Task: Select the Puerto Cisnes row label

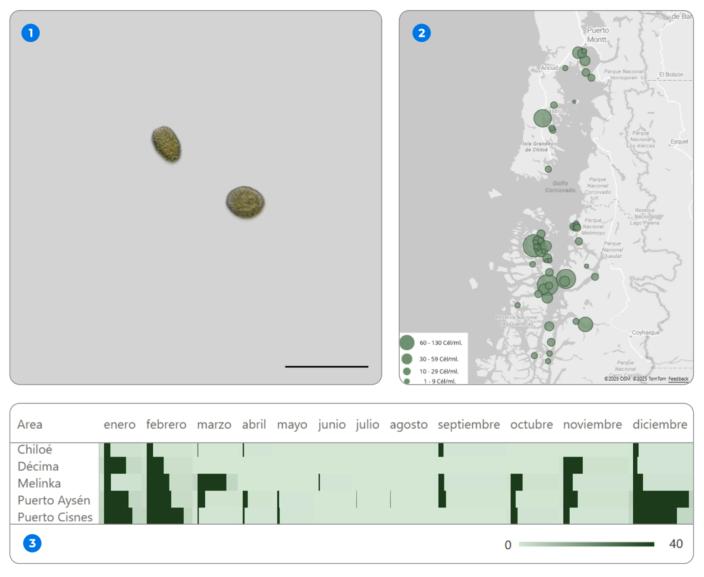Action: click(55, 517)
